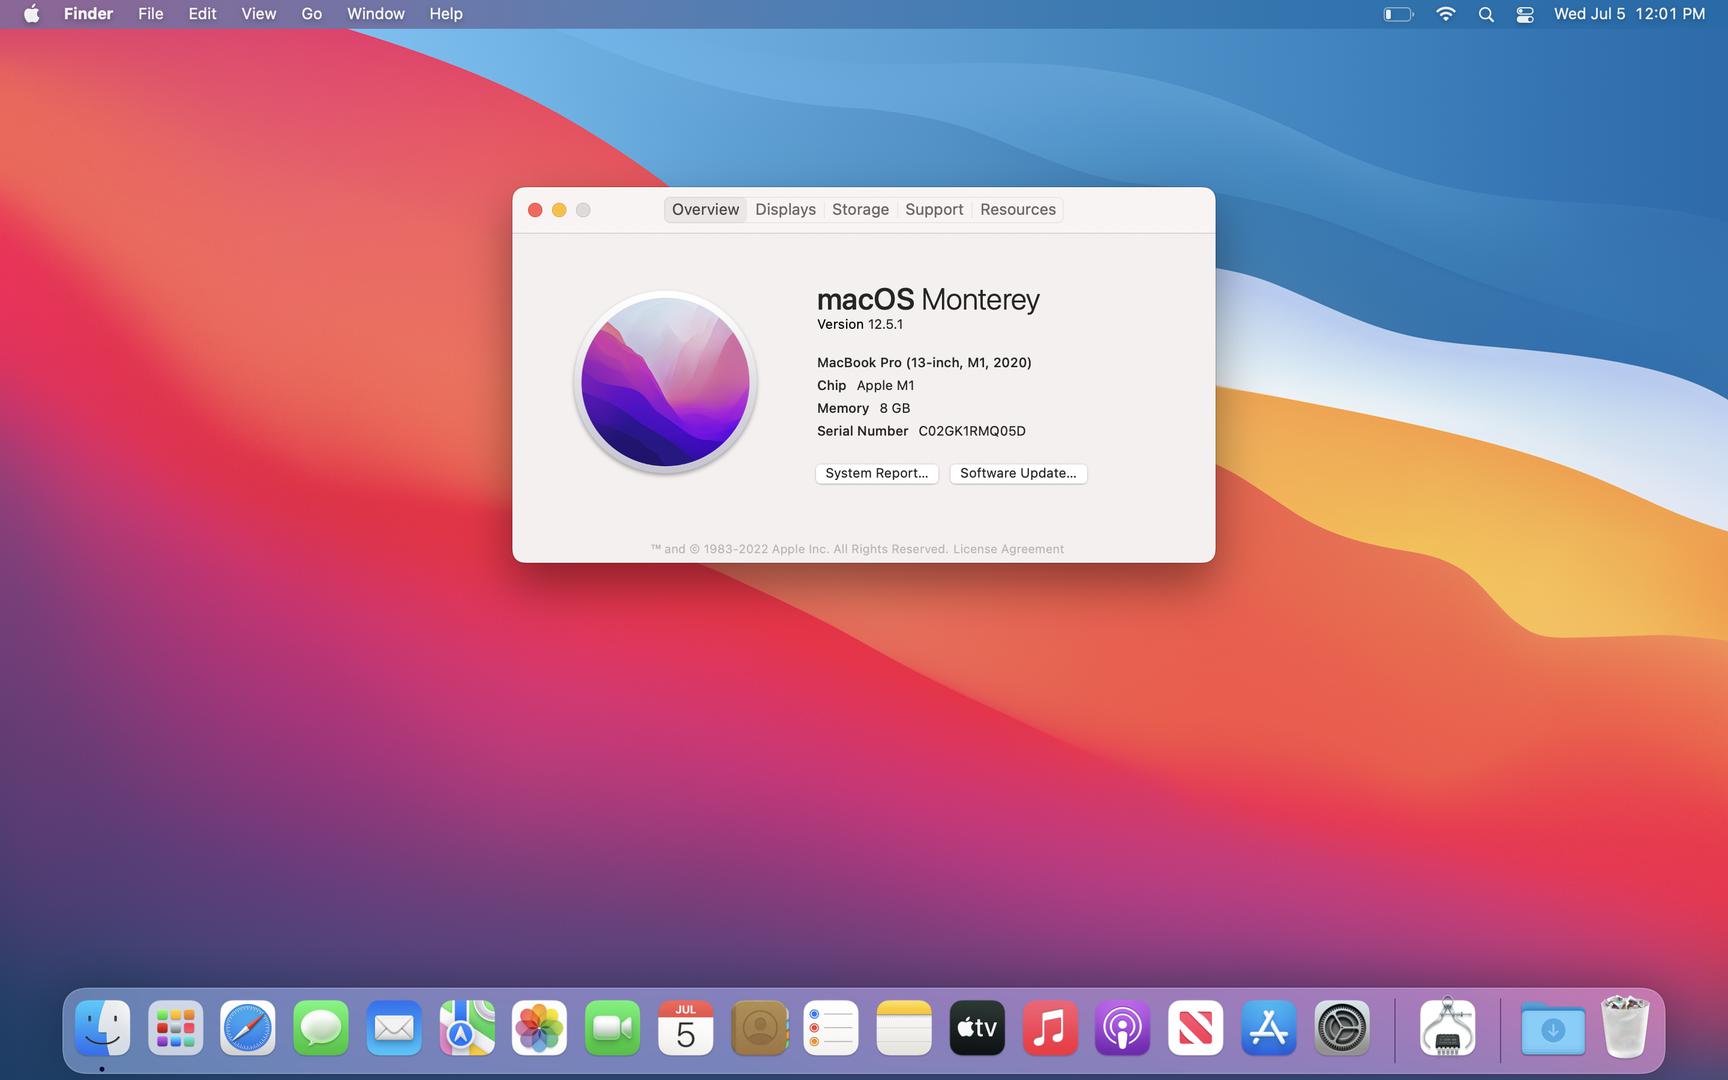Open the File menu
1728x1080 pixels.
tap(151, 14)
